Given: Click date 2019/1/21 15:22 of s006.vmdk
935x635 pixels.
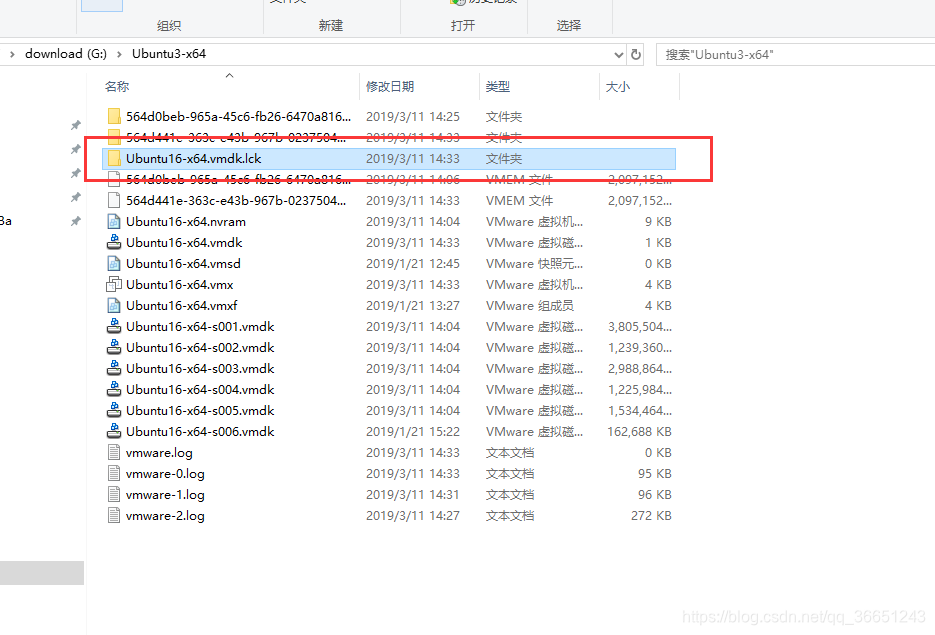Looking at the screenshot, I should tap(413, 431).
